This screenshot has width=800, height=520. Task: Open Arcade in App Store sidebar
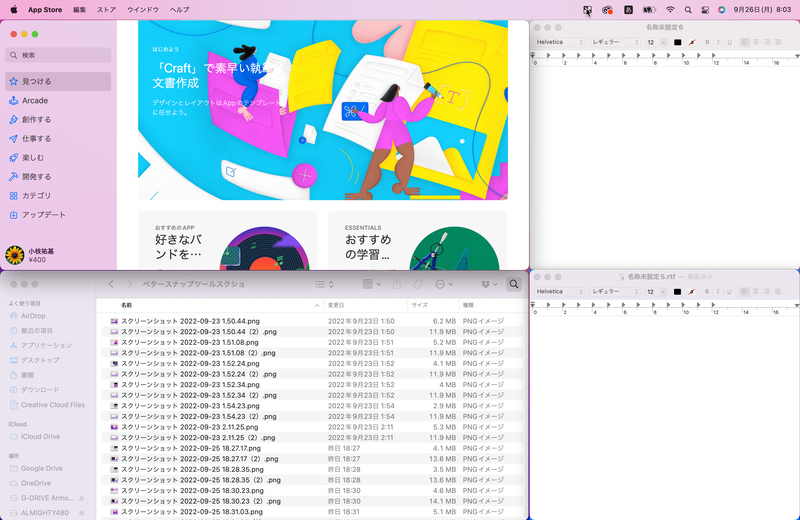58,101
